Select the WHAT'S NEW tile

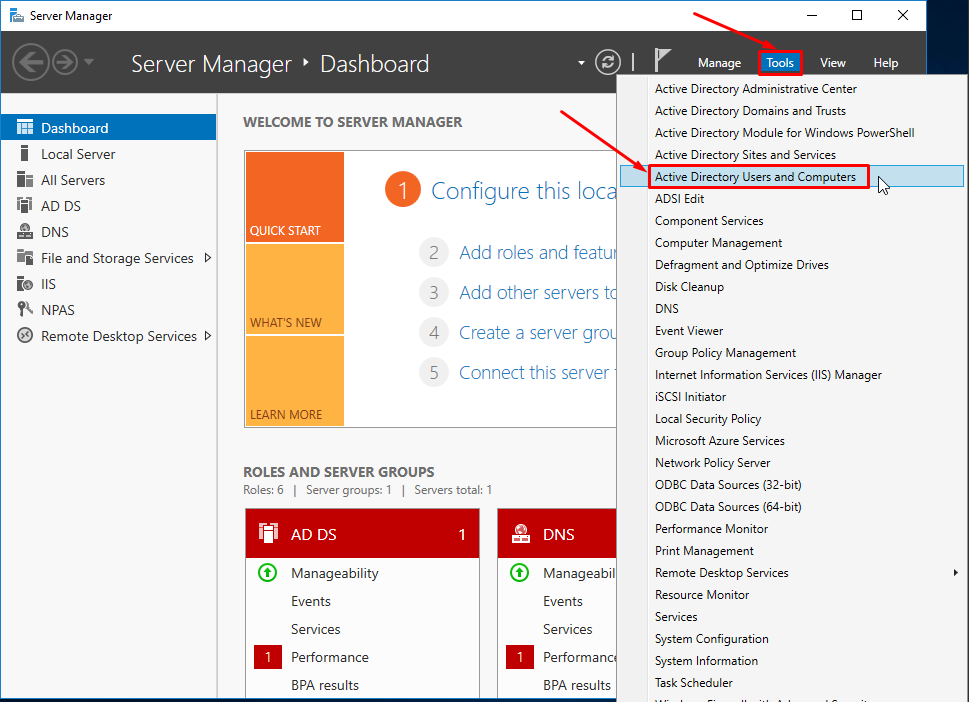(295, 289)
